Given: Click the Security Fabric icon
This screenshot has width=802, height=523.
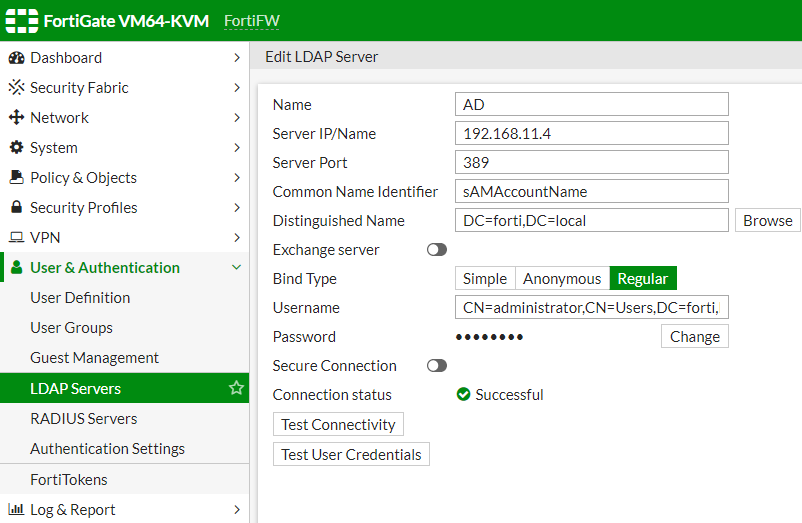Looking at the screenshot, I should click(16, 87).
